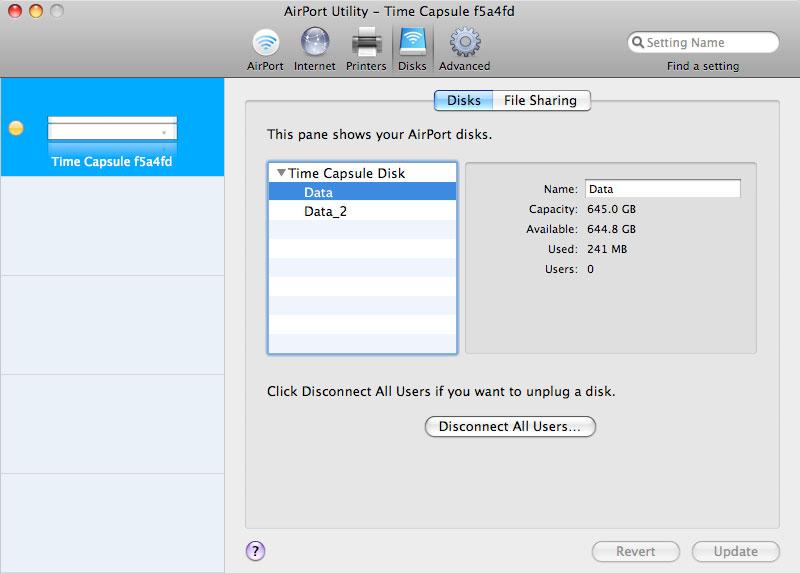Viewport: 800px width, 573px height.
Task: Click Disconnect All Users button
Action: 510,427
